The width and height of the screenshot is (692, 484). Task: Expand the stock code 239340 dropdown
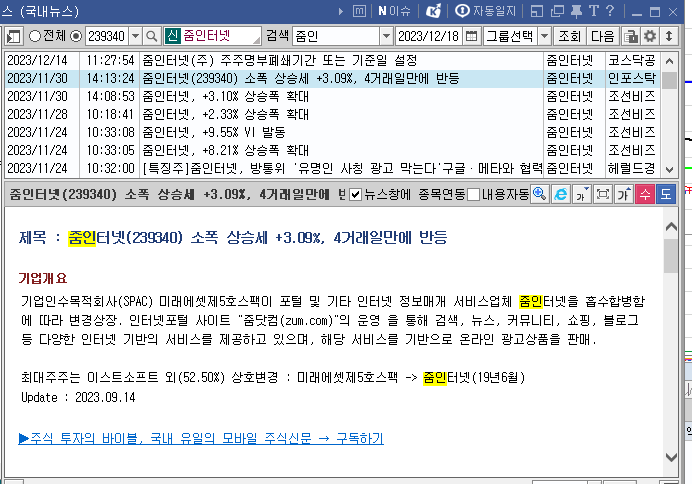135,36
